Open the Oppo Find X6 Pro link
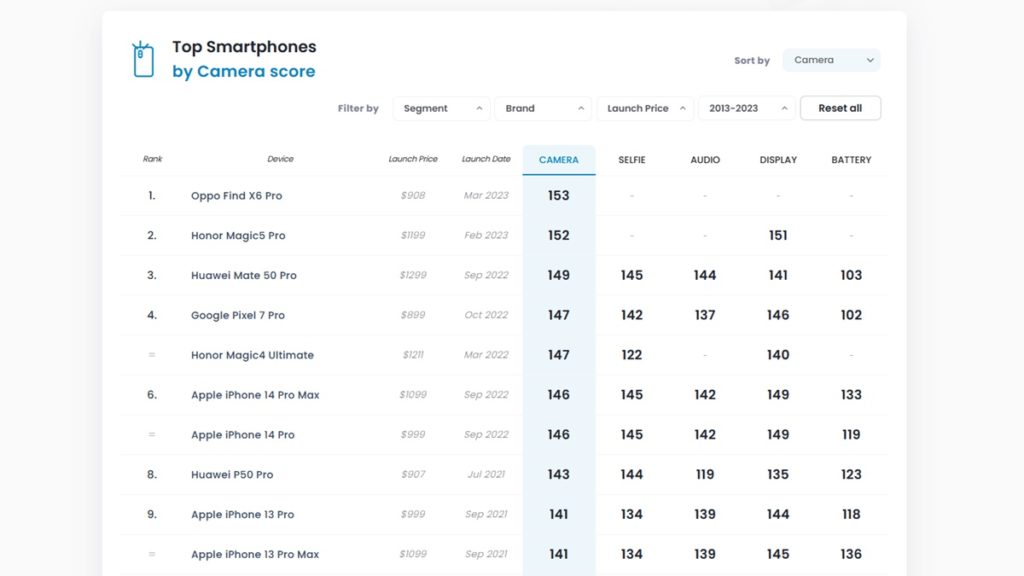The image size is (1024, 576). coord(236,195)
